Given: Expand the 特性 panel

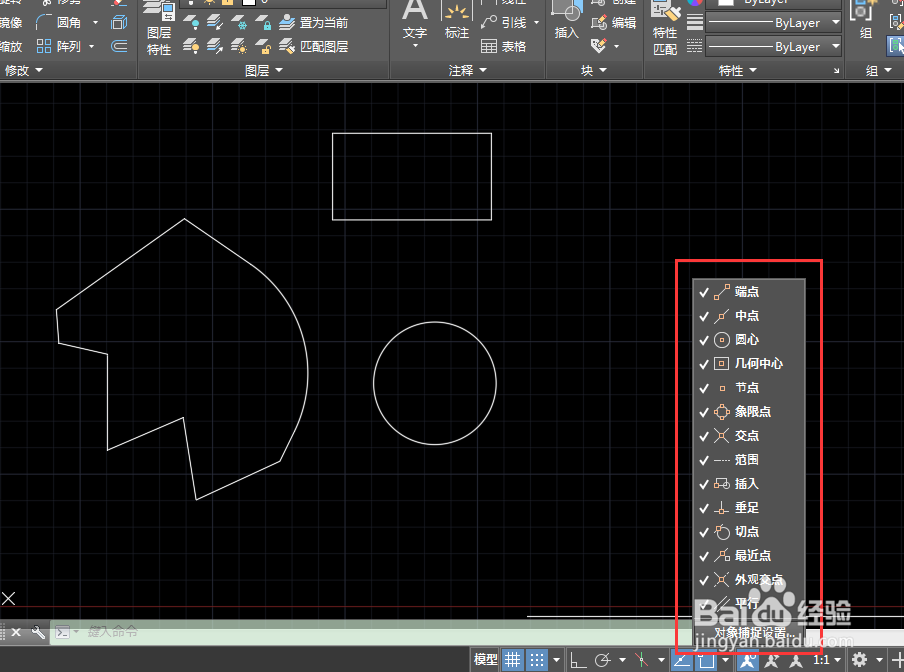Looking at the screenshot, I should 737,70.
